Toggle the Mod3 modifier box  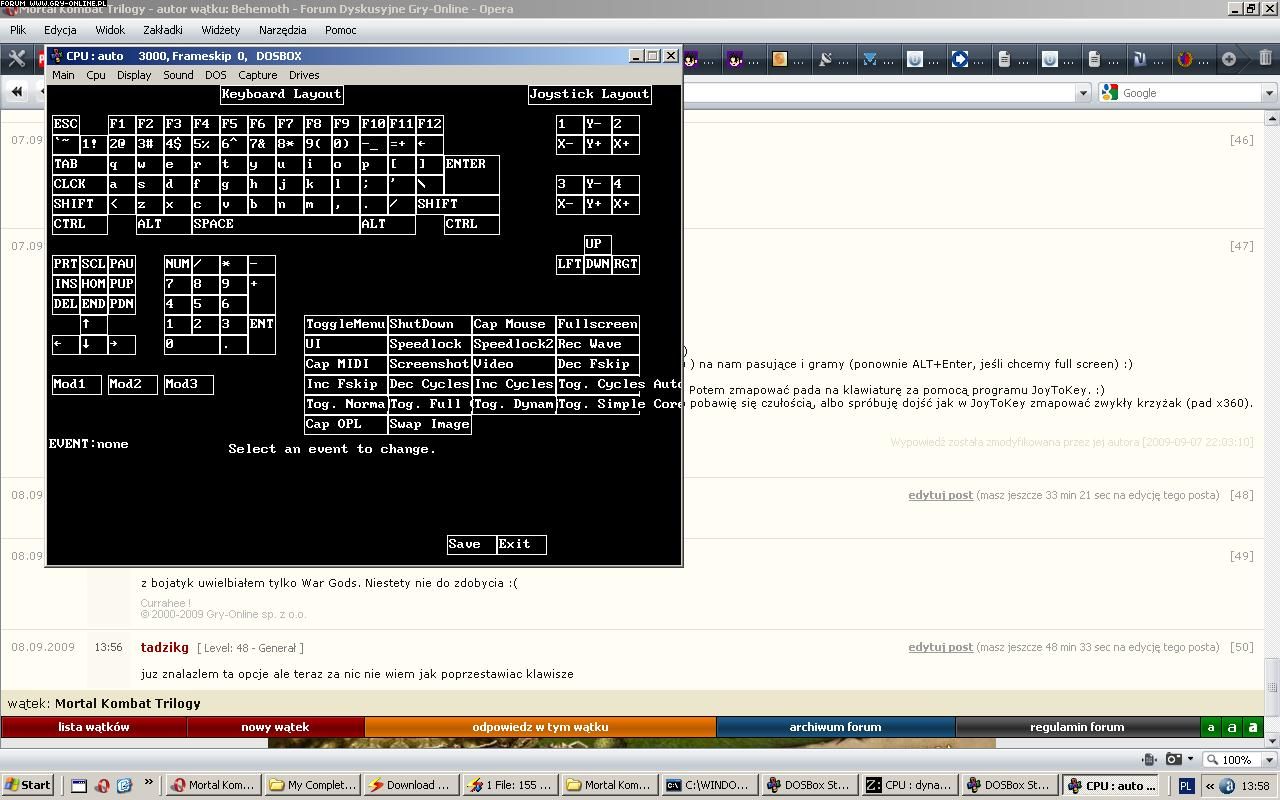188,384
